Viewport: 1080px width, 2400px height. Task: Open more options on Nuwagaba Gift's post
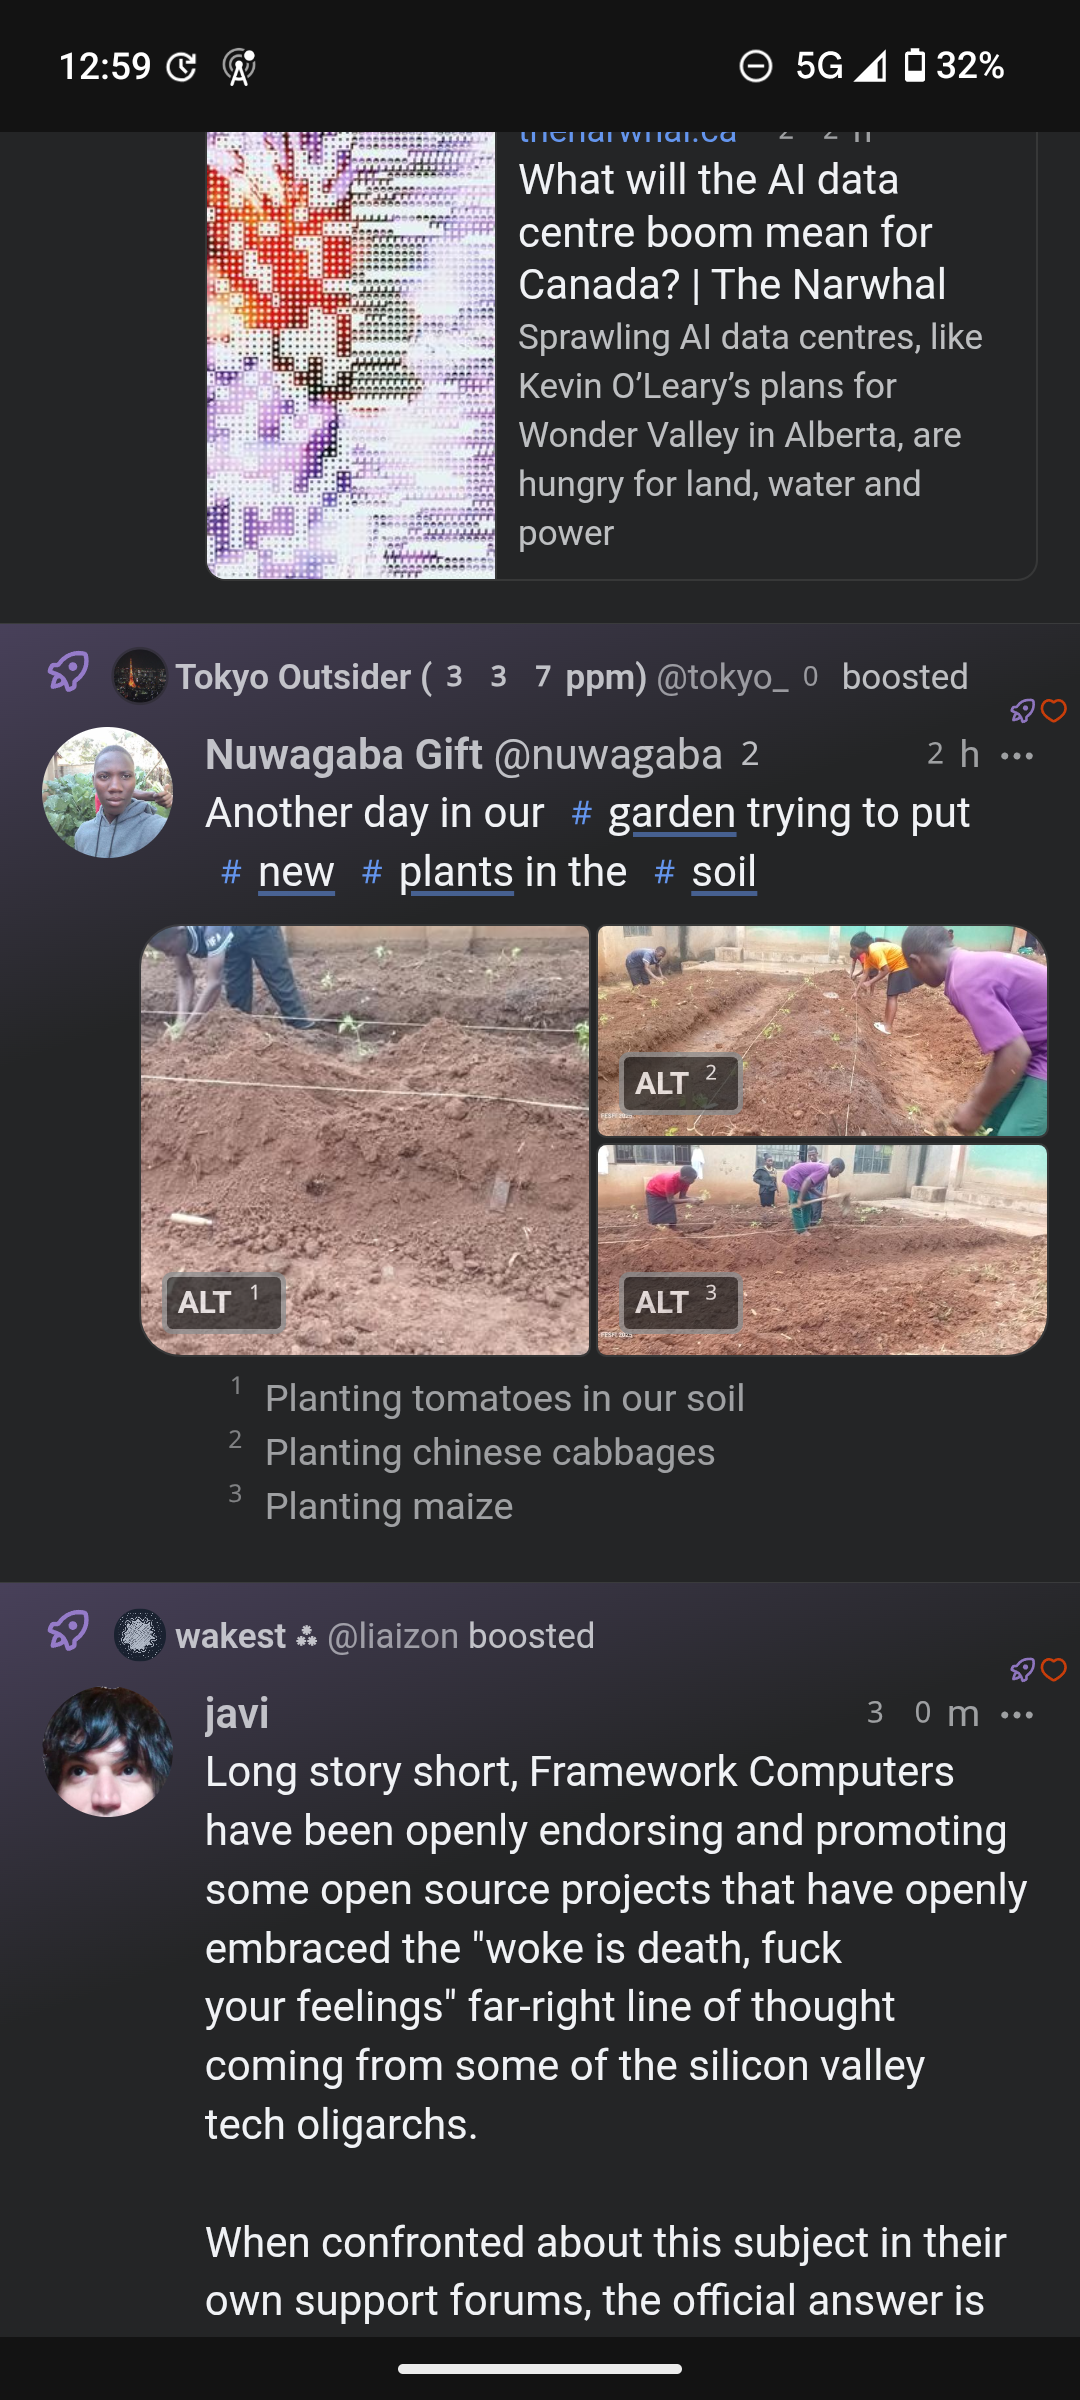(x=1017, y=755)
